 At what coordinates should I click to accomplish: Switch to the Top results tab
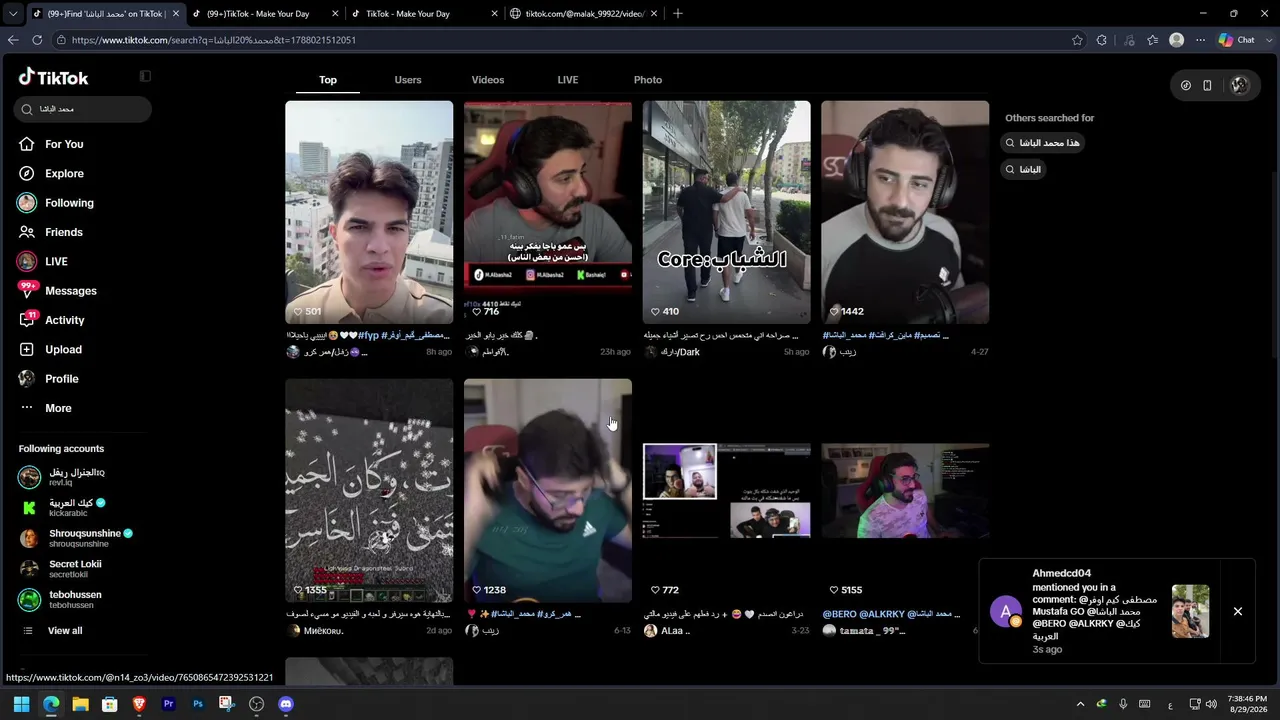tap(328, 80)
